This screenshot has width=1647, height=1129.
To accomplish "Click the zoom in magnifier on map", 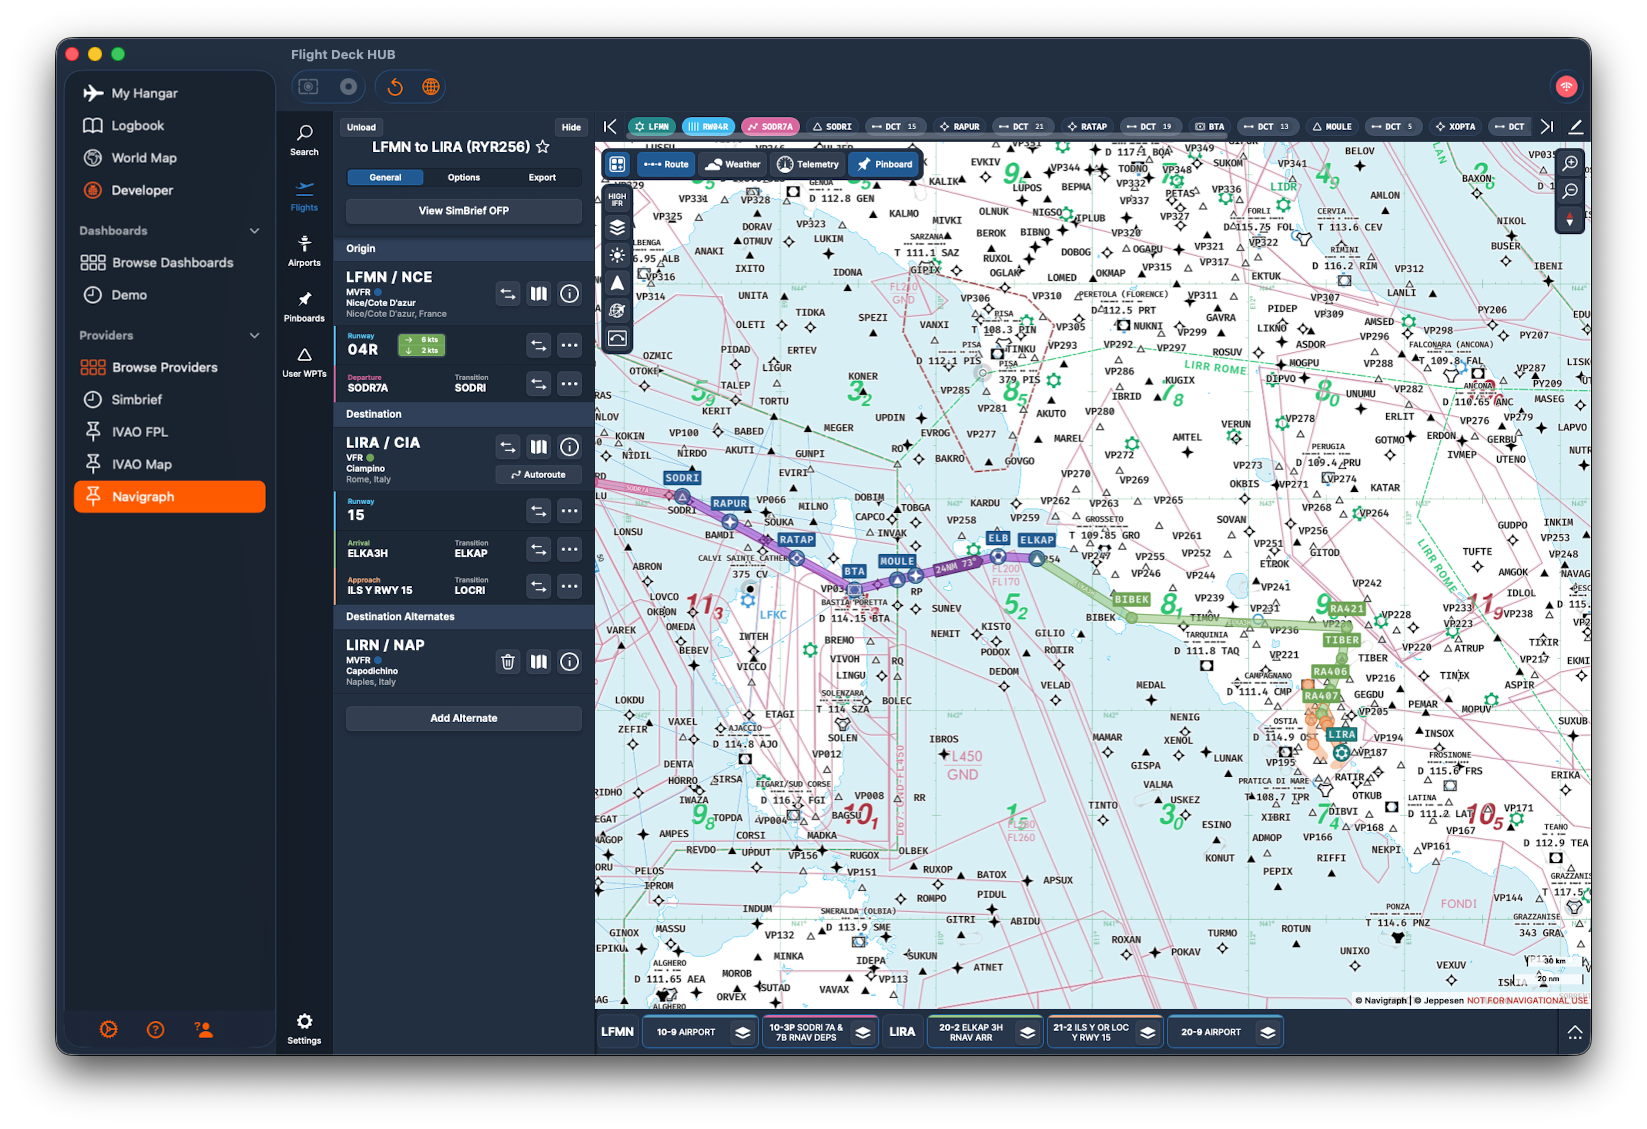I will tap(1570, 163).
